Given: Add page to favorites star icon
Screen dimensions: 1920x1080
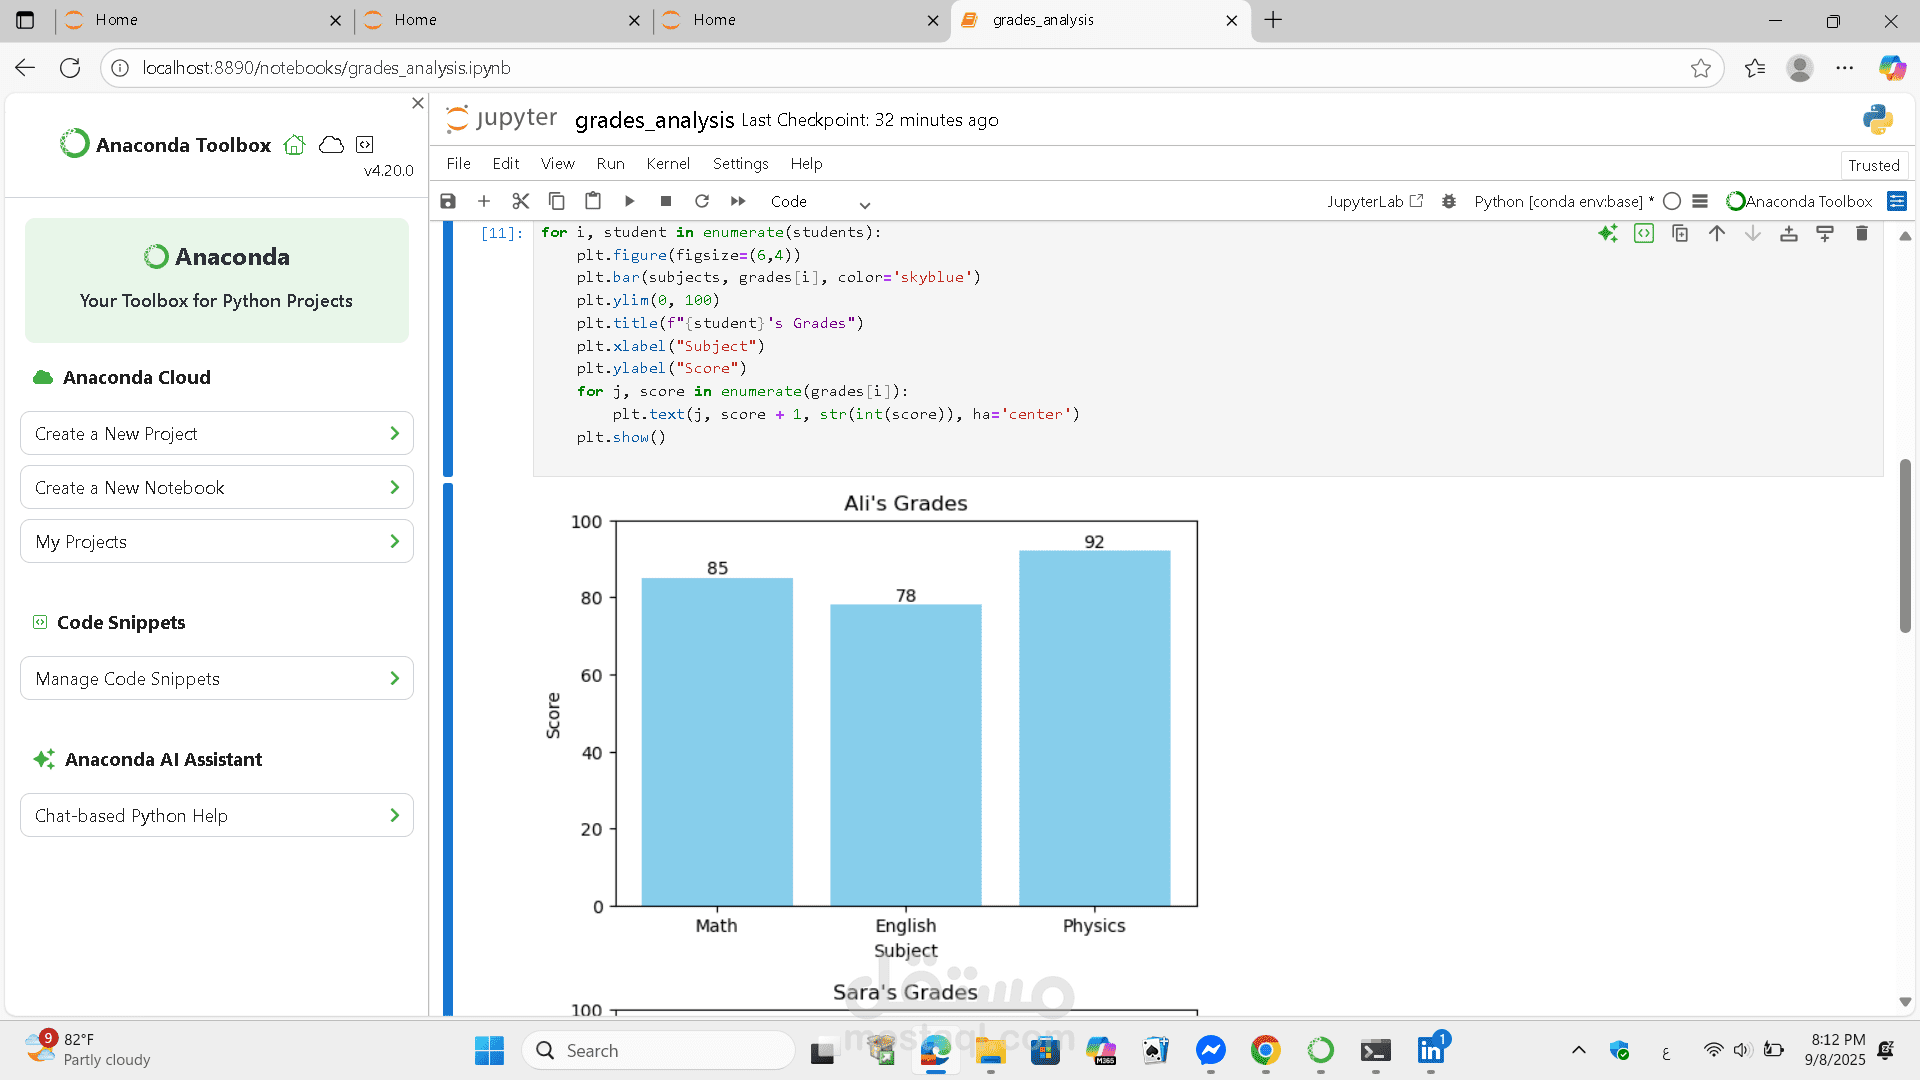Looking at the screenshot, I should tap(1700, 68).
